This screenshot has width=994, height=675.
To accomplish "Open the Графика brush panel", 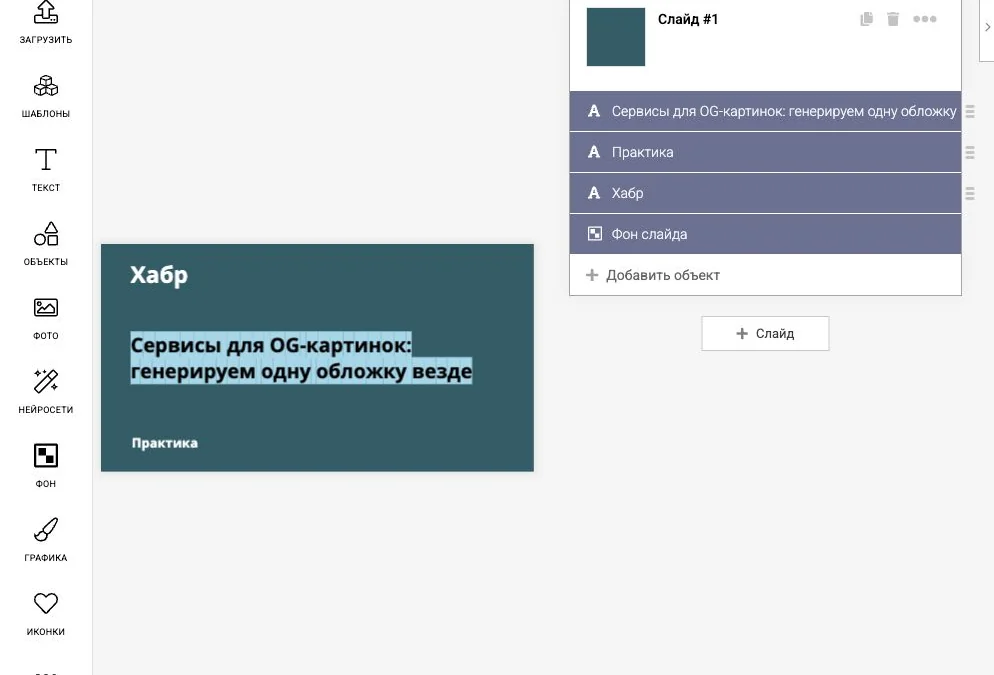I will pos(46,540).
